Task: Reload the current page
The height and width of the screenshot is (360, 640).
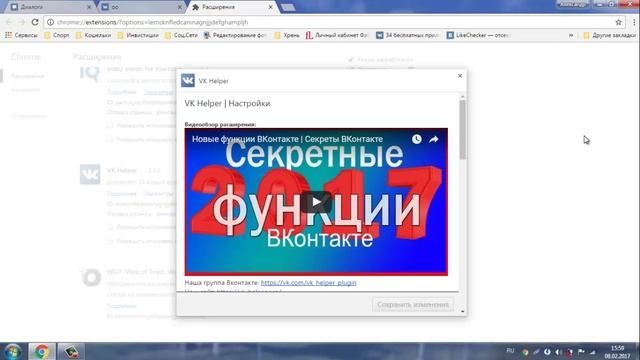Action: click(35, 22)
